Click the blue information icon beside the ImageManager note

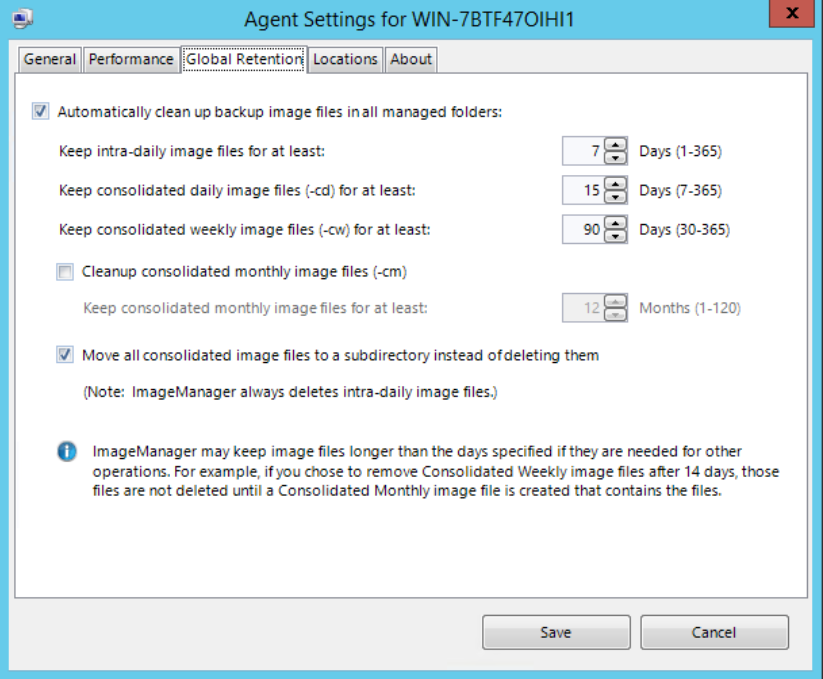(x=67, y=451)
